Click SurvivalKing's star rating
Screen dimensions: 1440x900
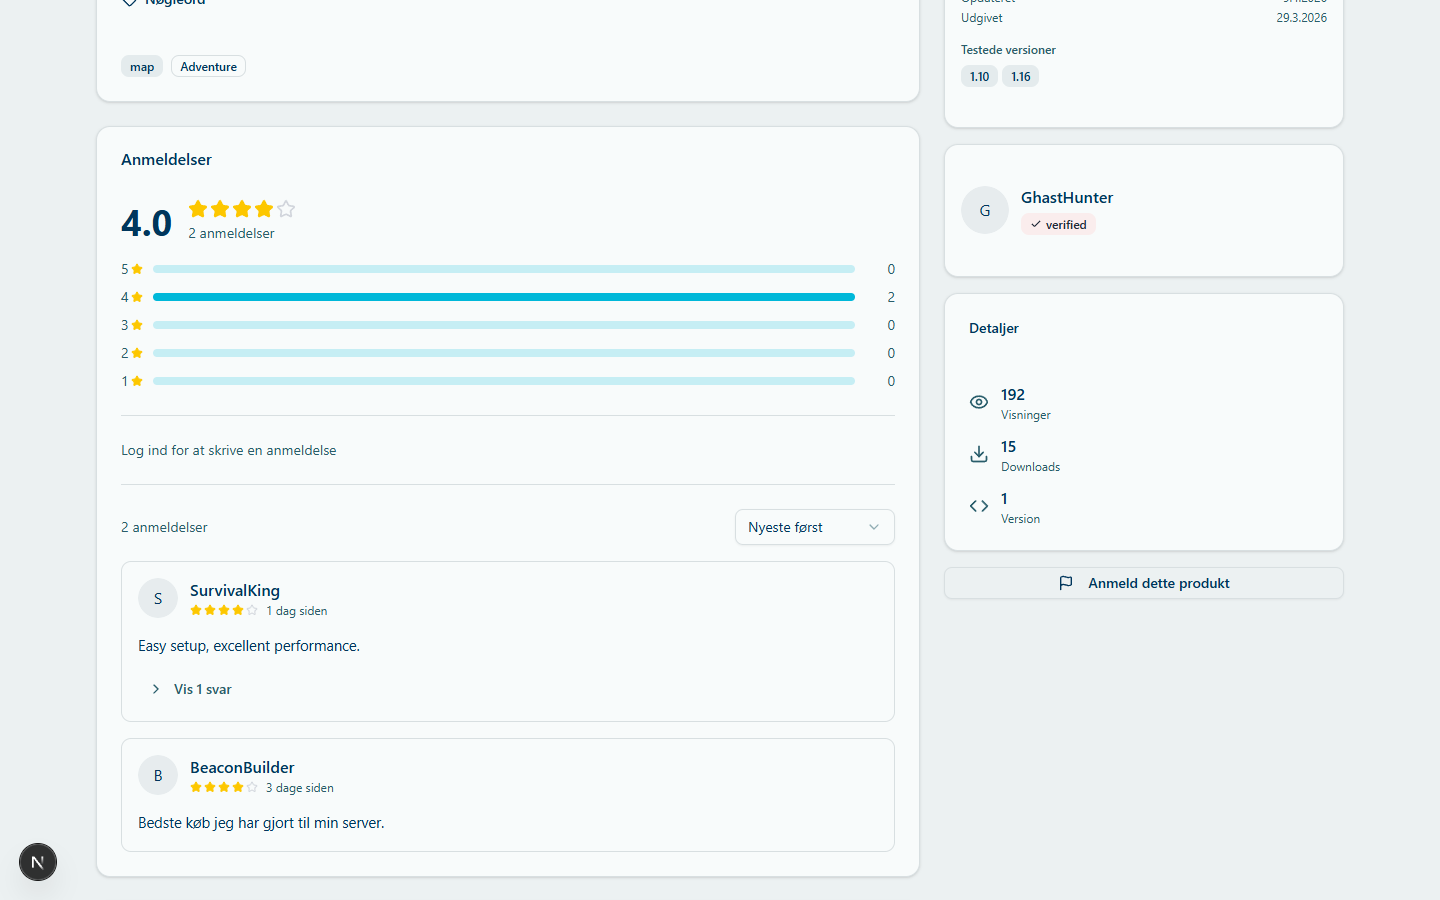tap(224, 610)
